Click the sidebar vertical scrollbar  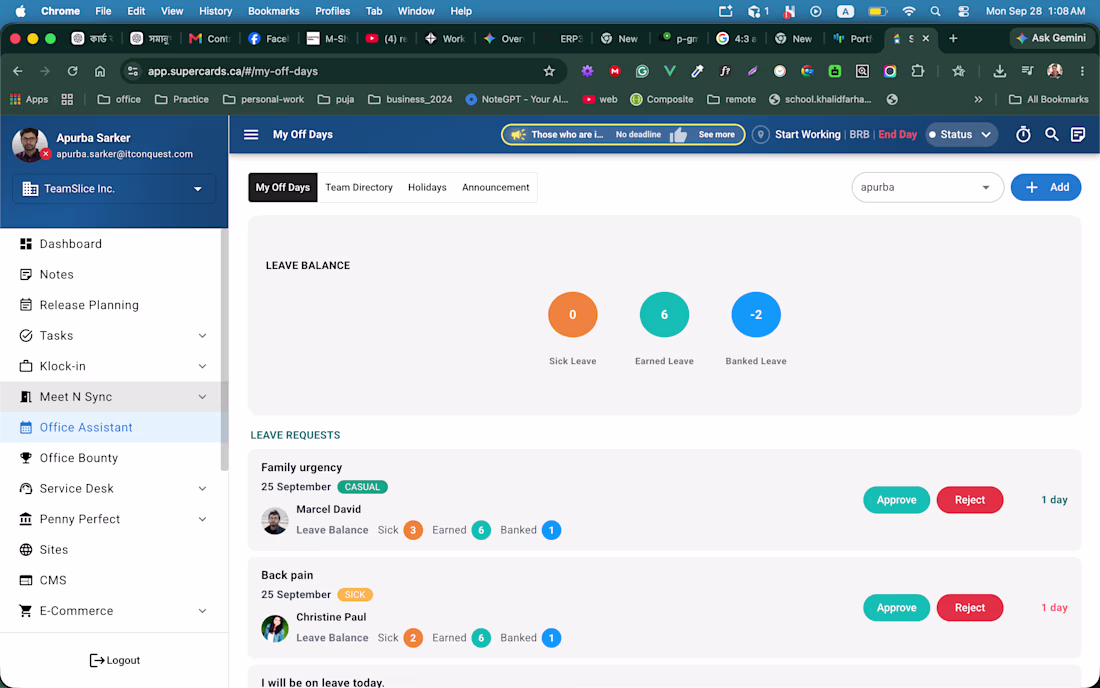224,351
